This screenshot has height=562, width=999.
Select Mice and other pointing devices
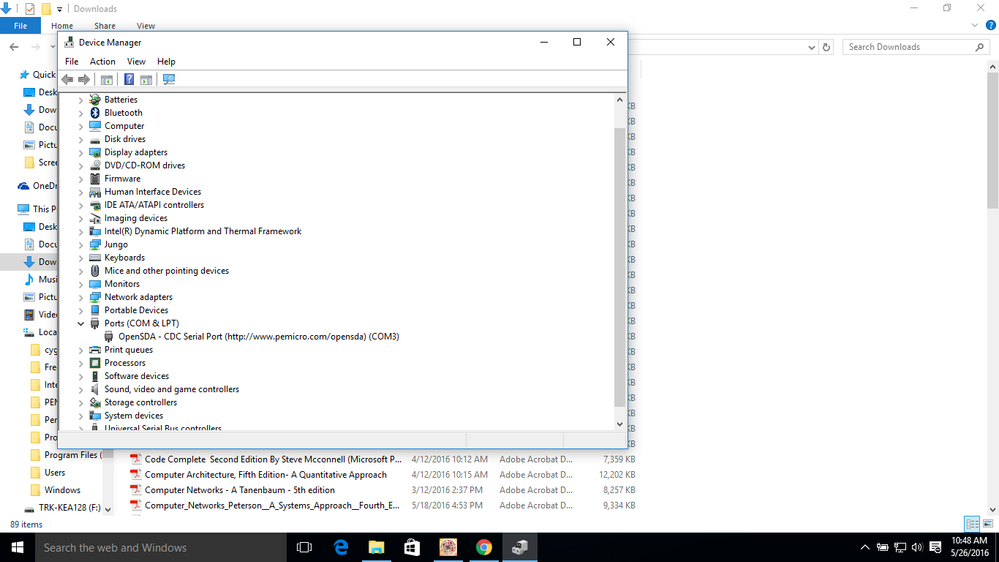[x=166, y=271]
